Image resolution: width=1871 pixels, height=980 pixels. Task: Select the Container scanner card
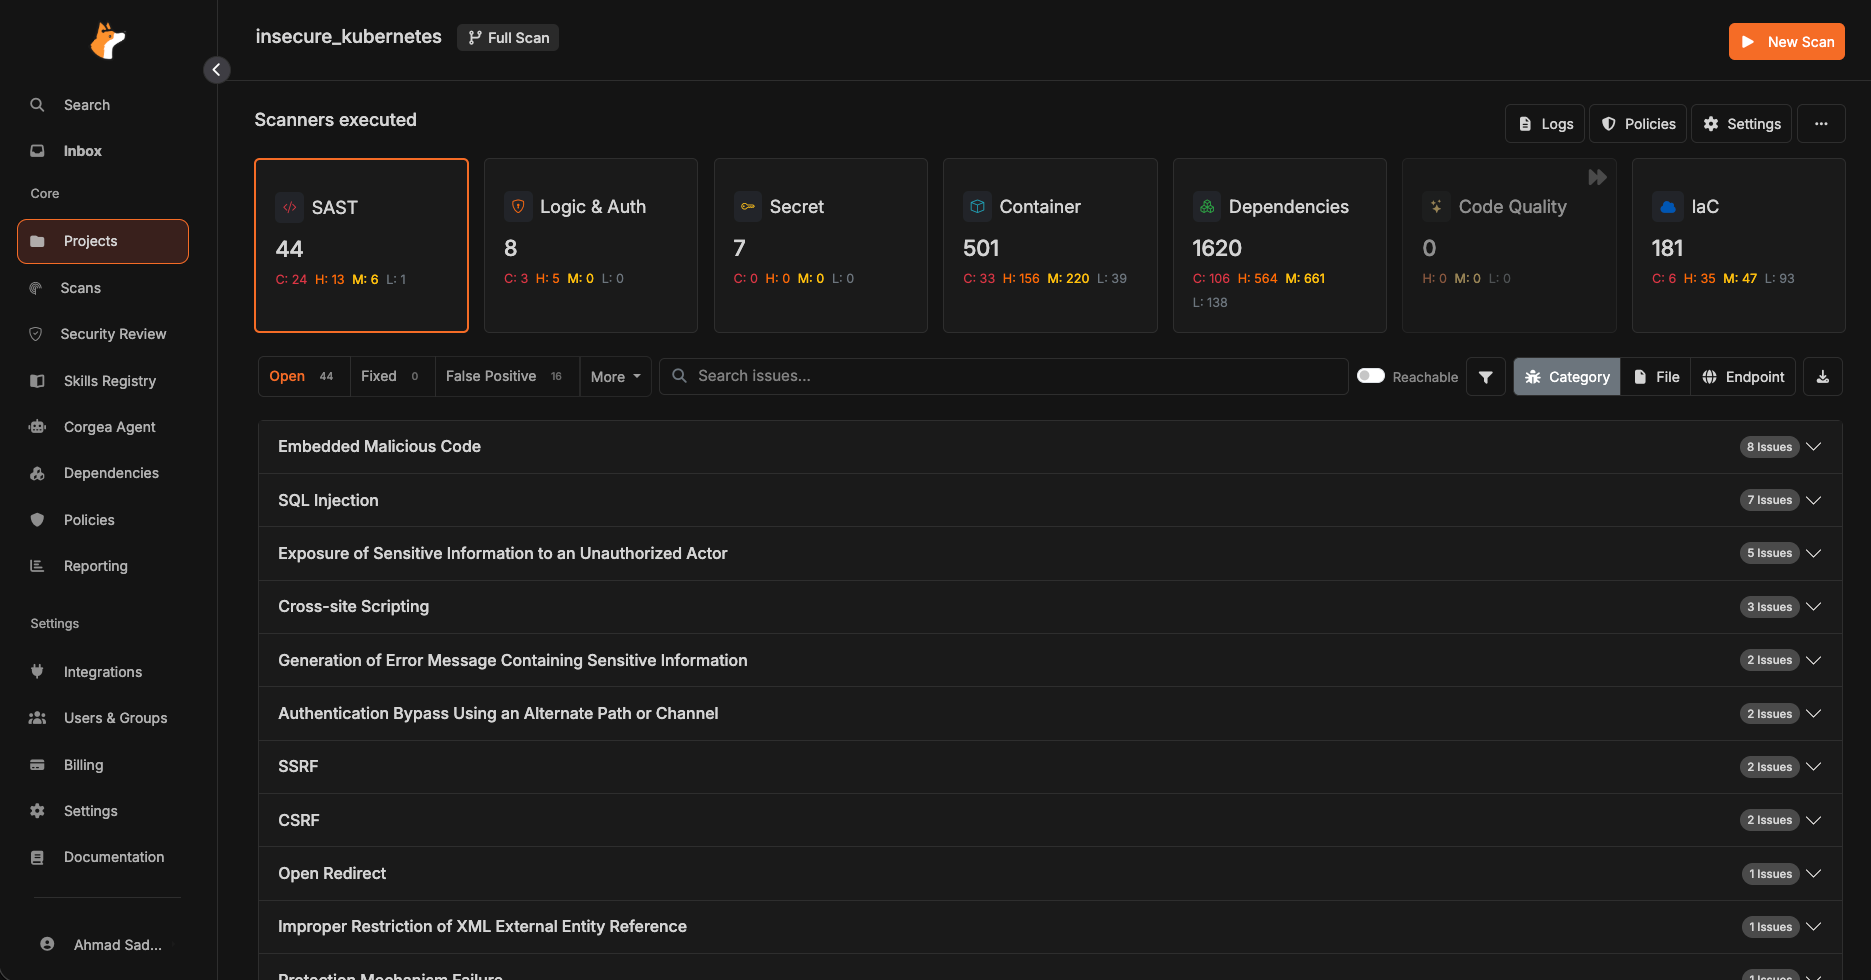1050,245
